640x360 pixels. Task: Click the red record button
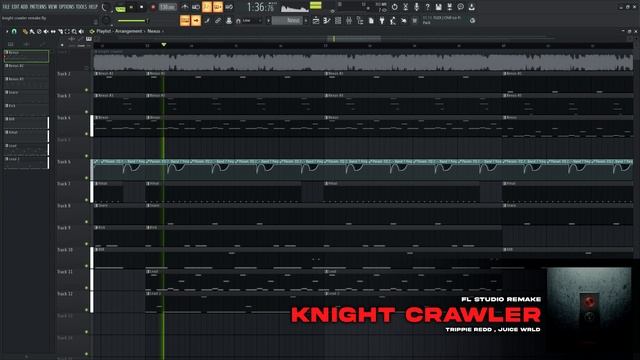pos(153,7)
